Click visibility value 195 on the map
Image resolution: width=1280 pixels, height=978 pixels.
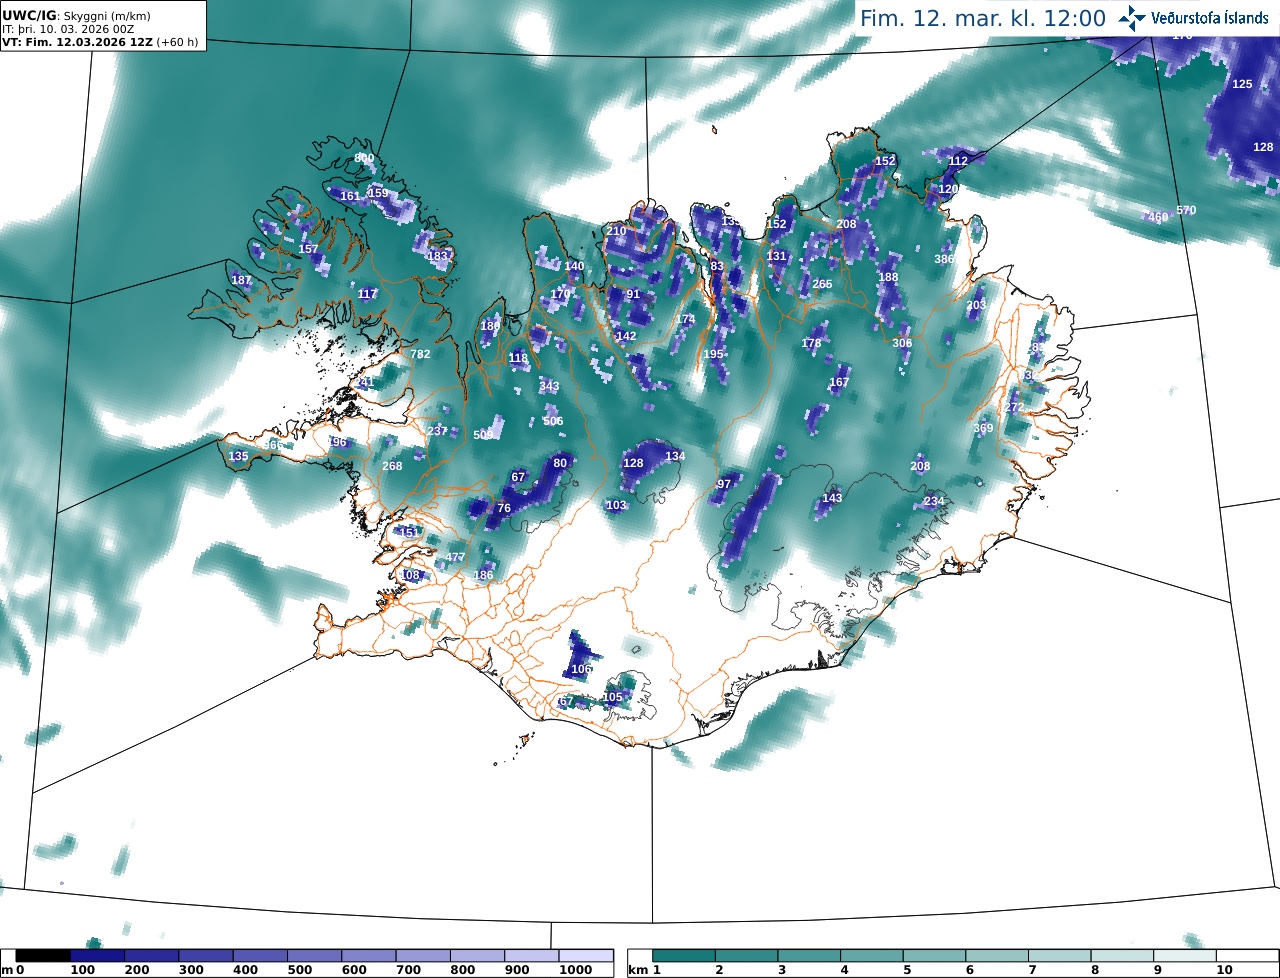click(x=713, y=354)
